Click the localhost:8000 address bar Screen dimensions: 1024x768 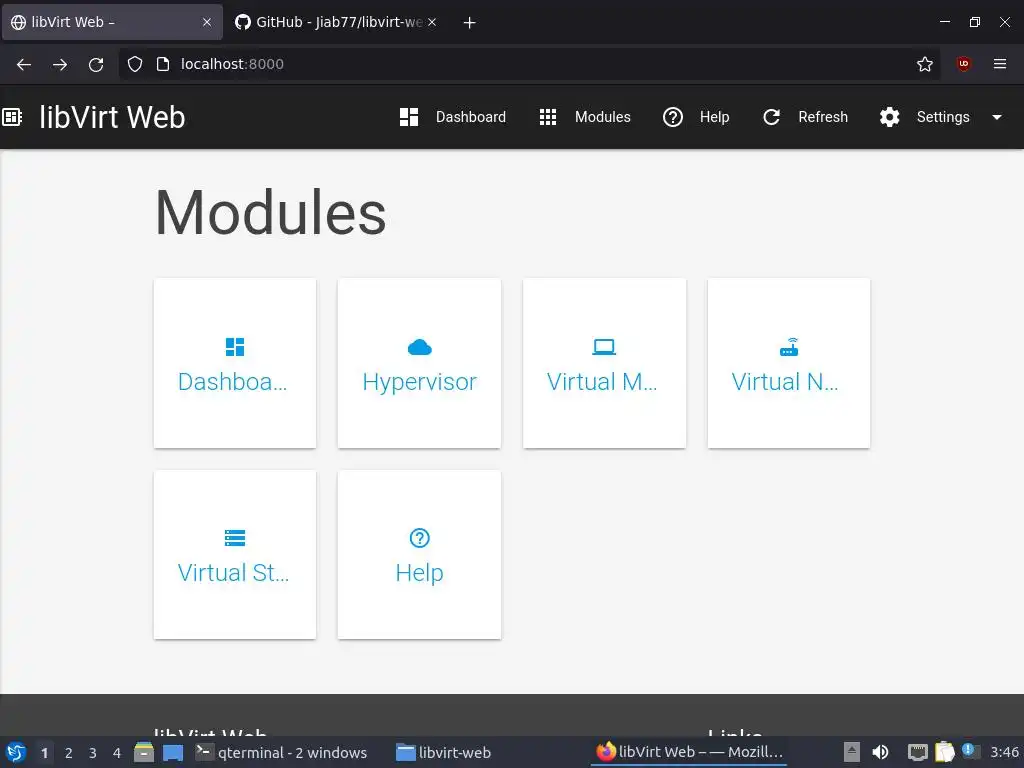click(529, 64)
